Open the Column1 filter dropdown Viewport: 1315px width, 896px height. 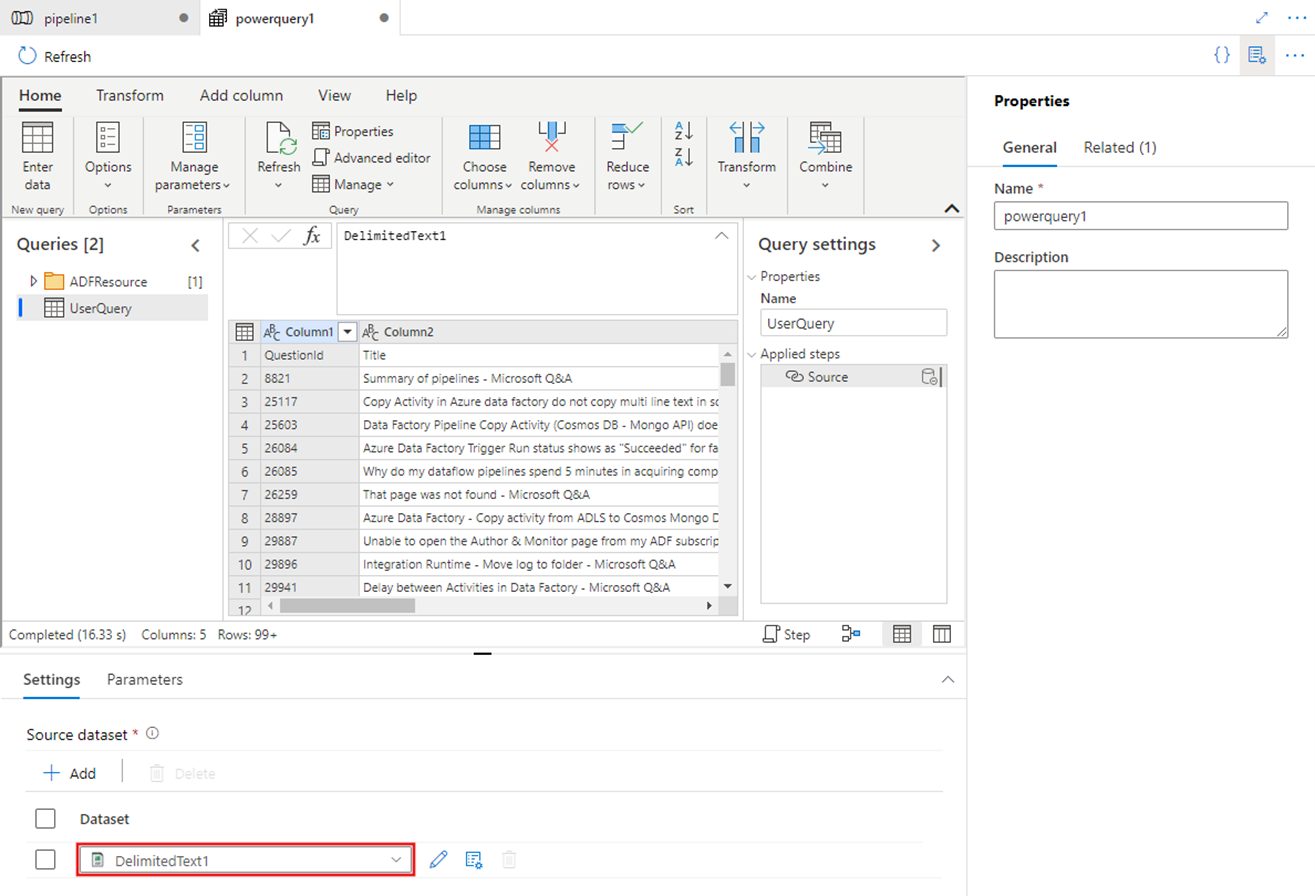347,331
